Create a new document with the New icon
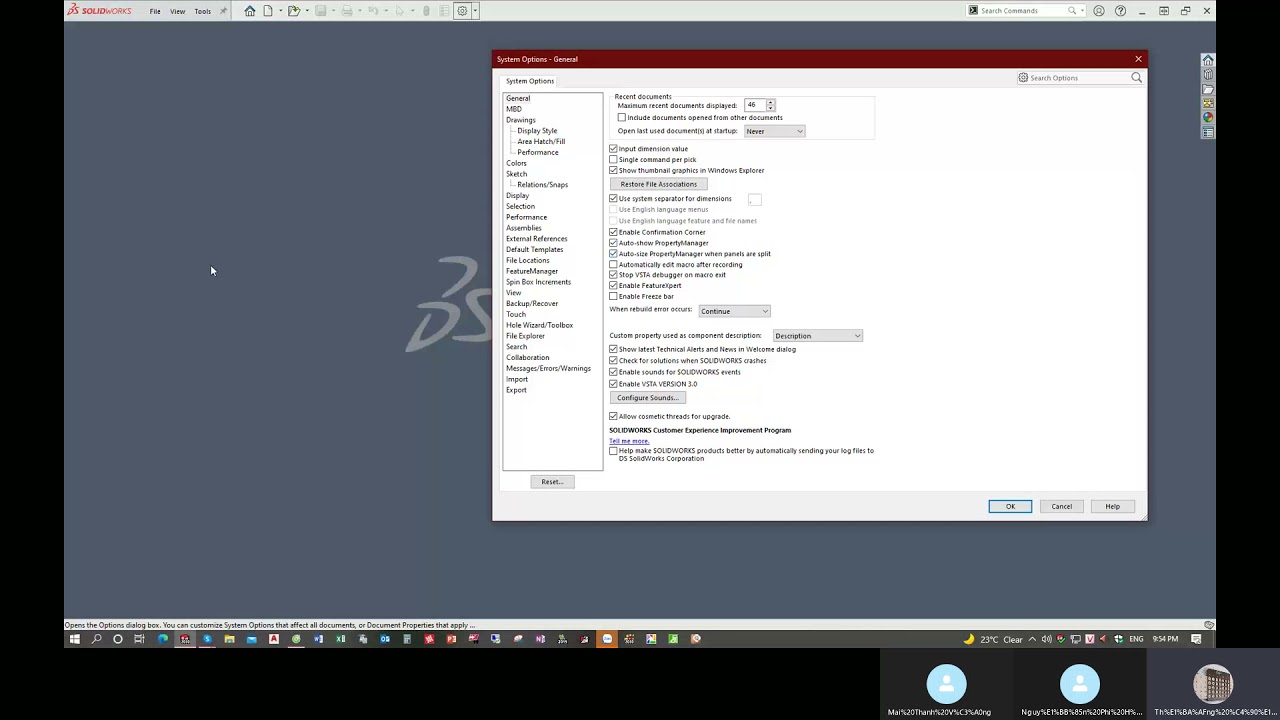Image resolution: width=1280 pixels, height=720 pixels. [268, 11]
